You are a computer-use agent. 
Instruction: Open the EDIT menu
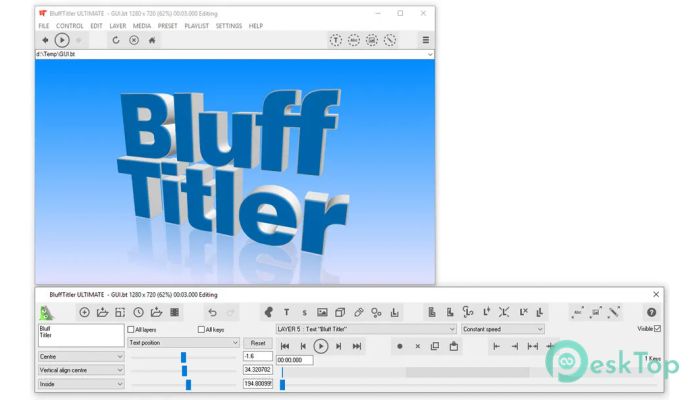coord(96,26)
